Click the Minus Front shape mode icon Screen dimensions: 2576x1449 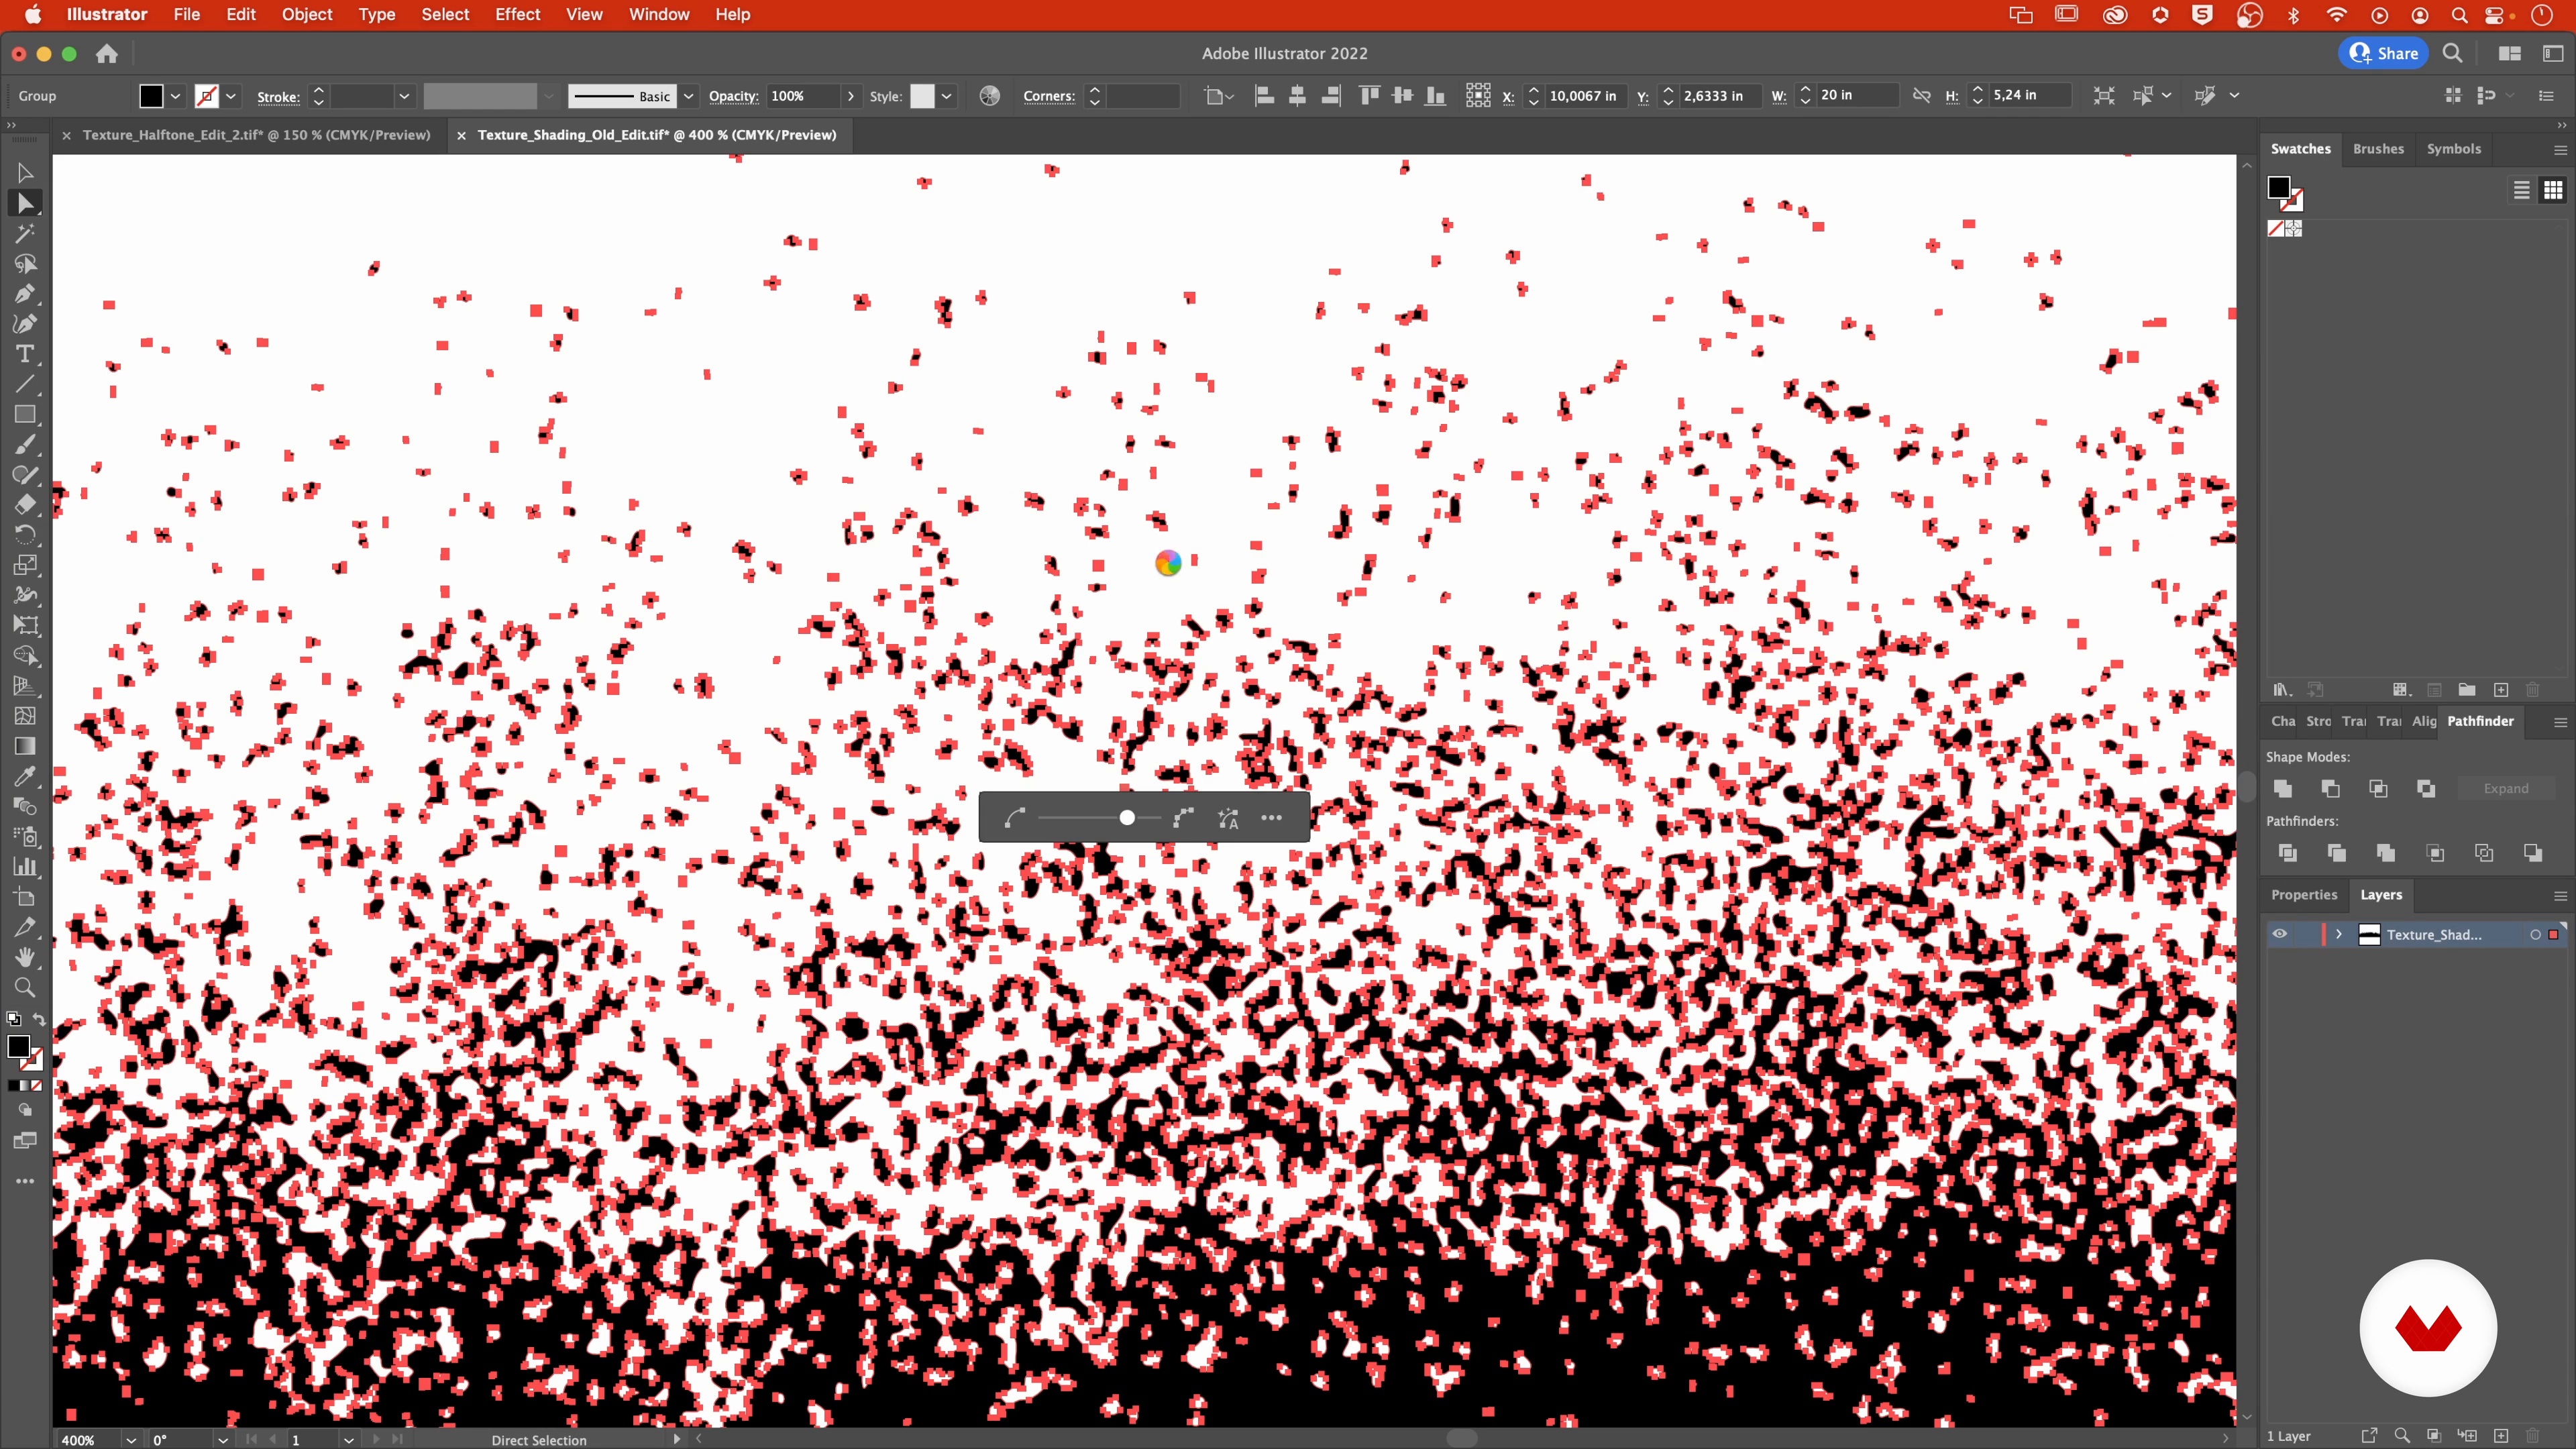coord(2331,788)
